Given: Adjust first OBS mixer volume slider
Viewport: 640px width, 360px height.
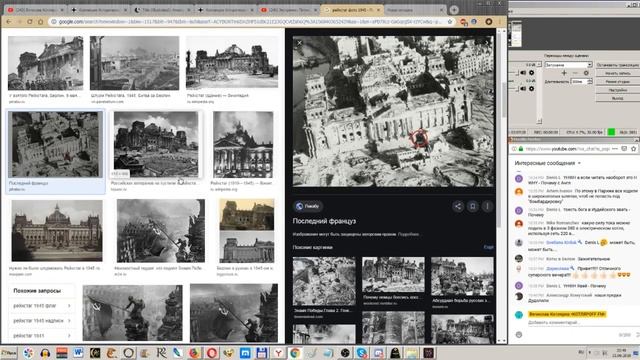Looking at the screenshot, I should pyautogui.click(x=513, y=73).
